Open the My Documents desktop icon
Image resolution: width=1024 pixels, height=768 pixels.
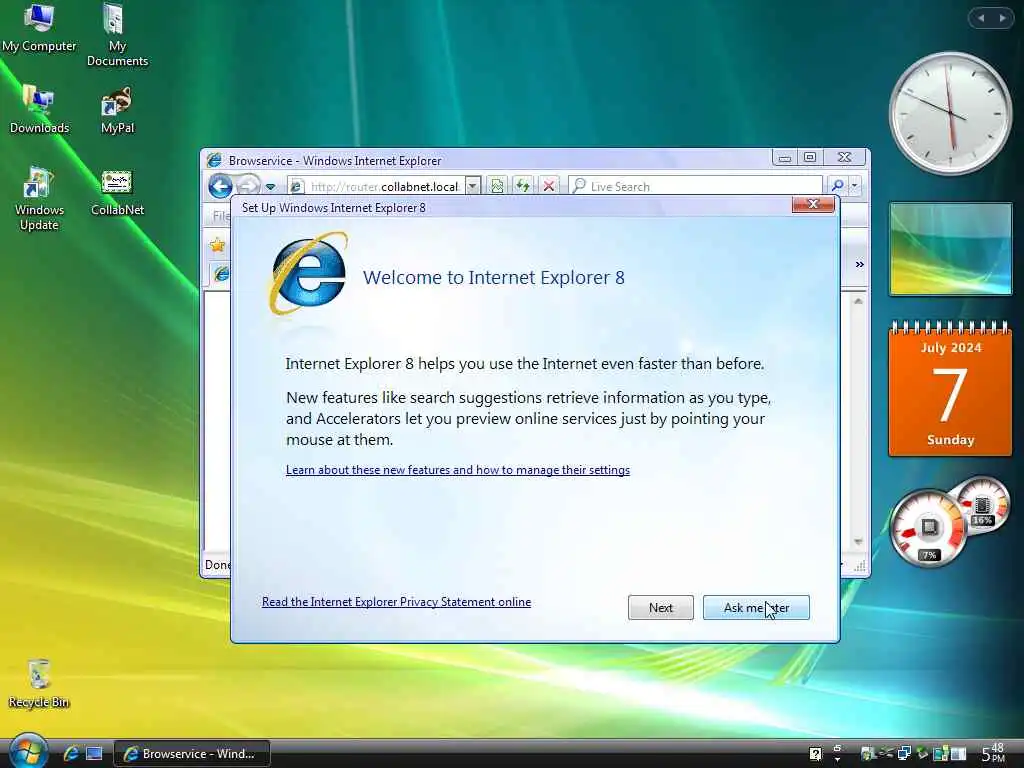click(117, 34)
